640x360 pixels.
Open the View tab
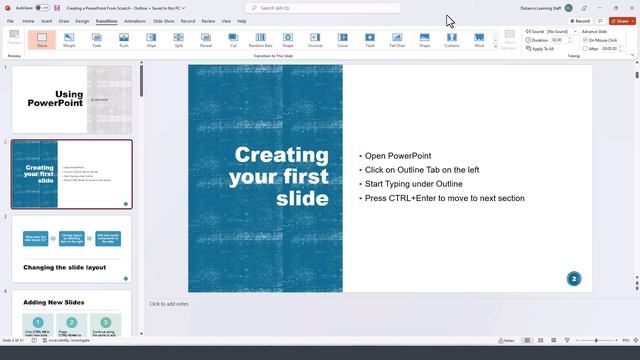click(x=226, y=21)
